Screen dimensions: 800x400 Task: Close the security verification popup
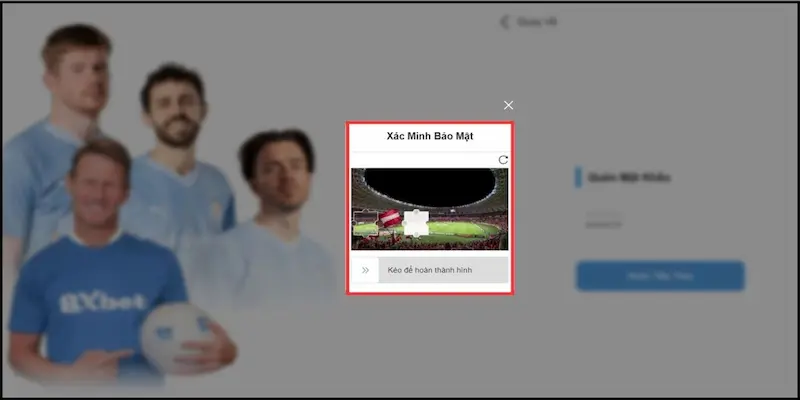pyautogui.click(x=509, y=105)
